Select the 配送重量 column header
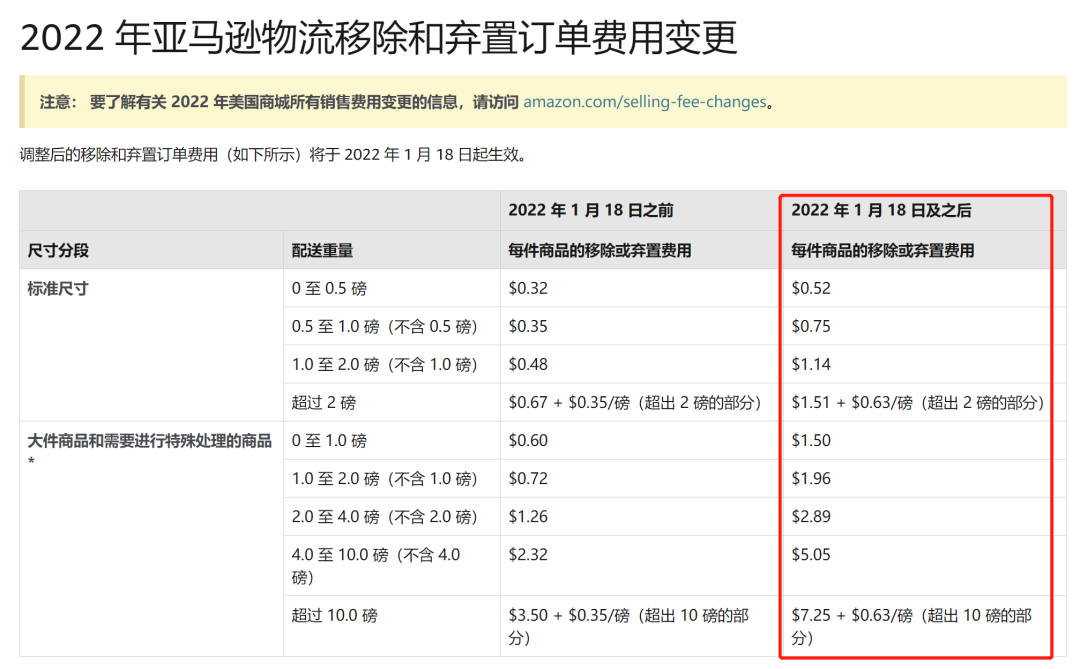This screenshot has height=669, width=1080. (322, 250)
